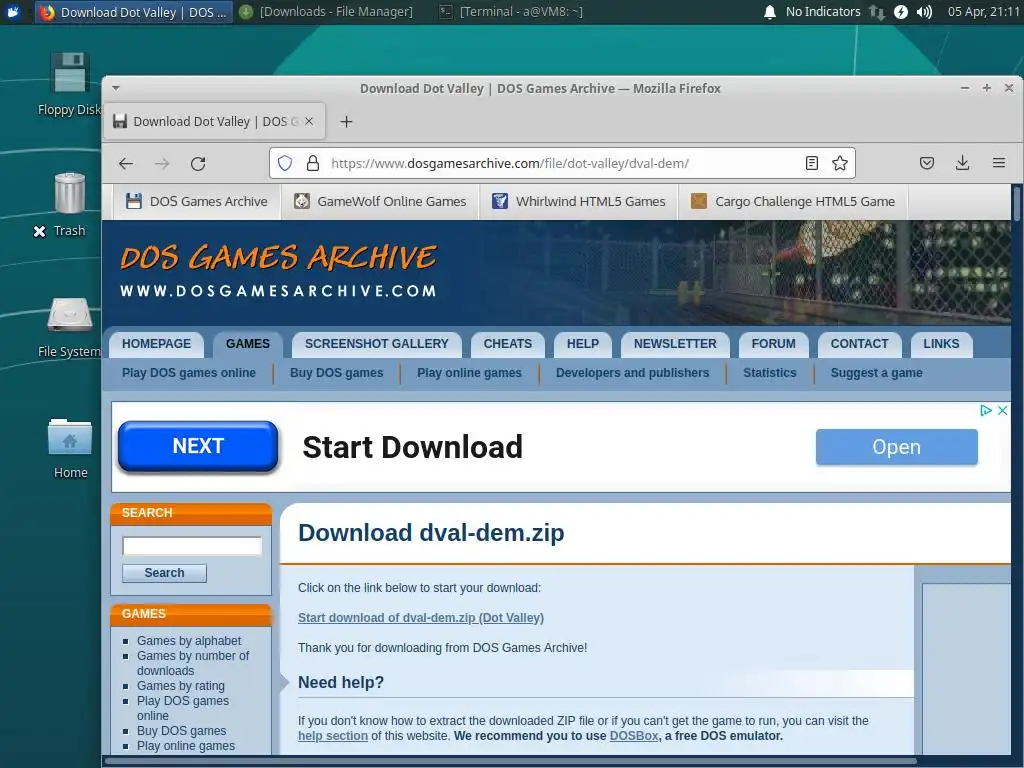Open the HELP tab
1024x768 pixels.
[583, 344]
